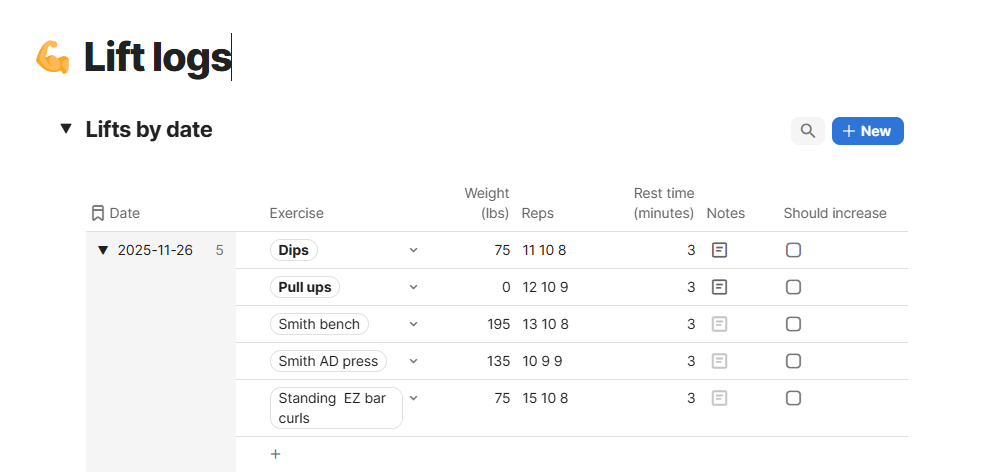This screenshot has width=991, height=474.
Task: Open the Smith AD press exercise tag
Action: (327, 361)
